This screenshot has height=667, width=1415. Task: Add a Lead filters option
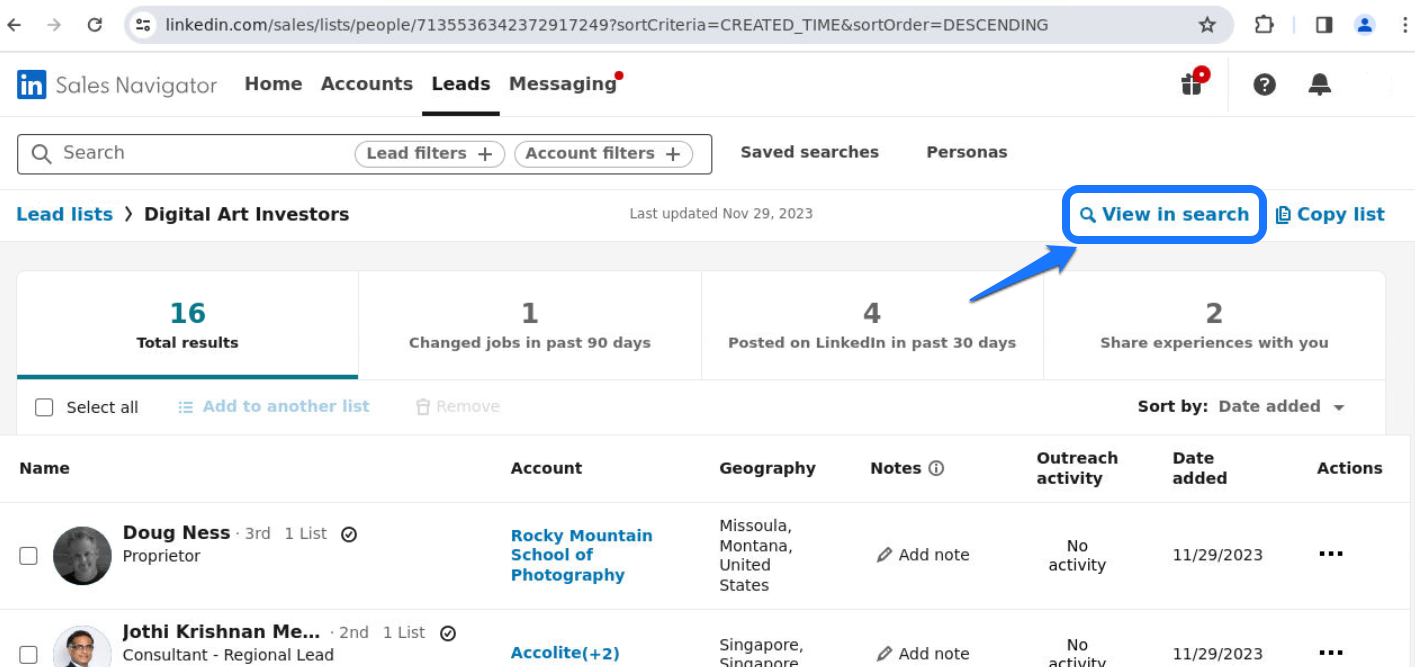429,154
